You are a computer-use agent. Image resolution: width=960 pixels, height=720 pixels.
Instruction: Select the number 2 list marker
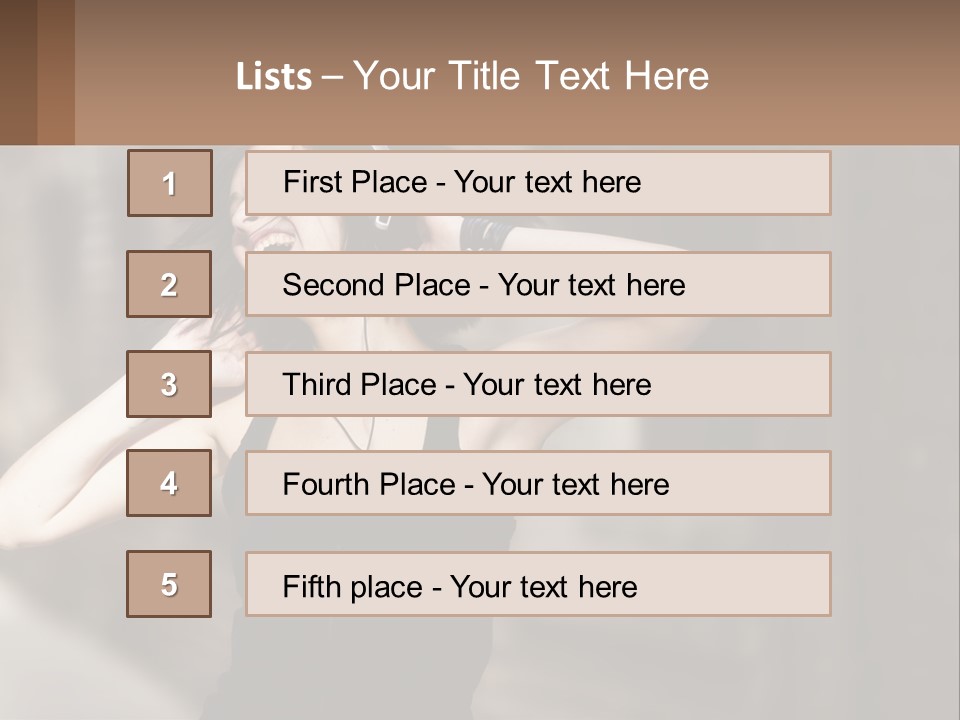[169, 284]
